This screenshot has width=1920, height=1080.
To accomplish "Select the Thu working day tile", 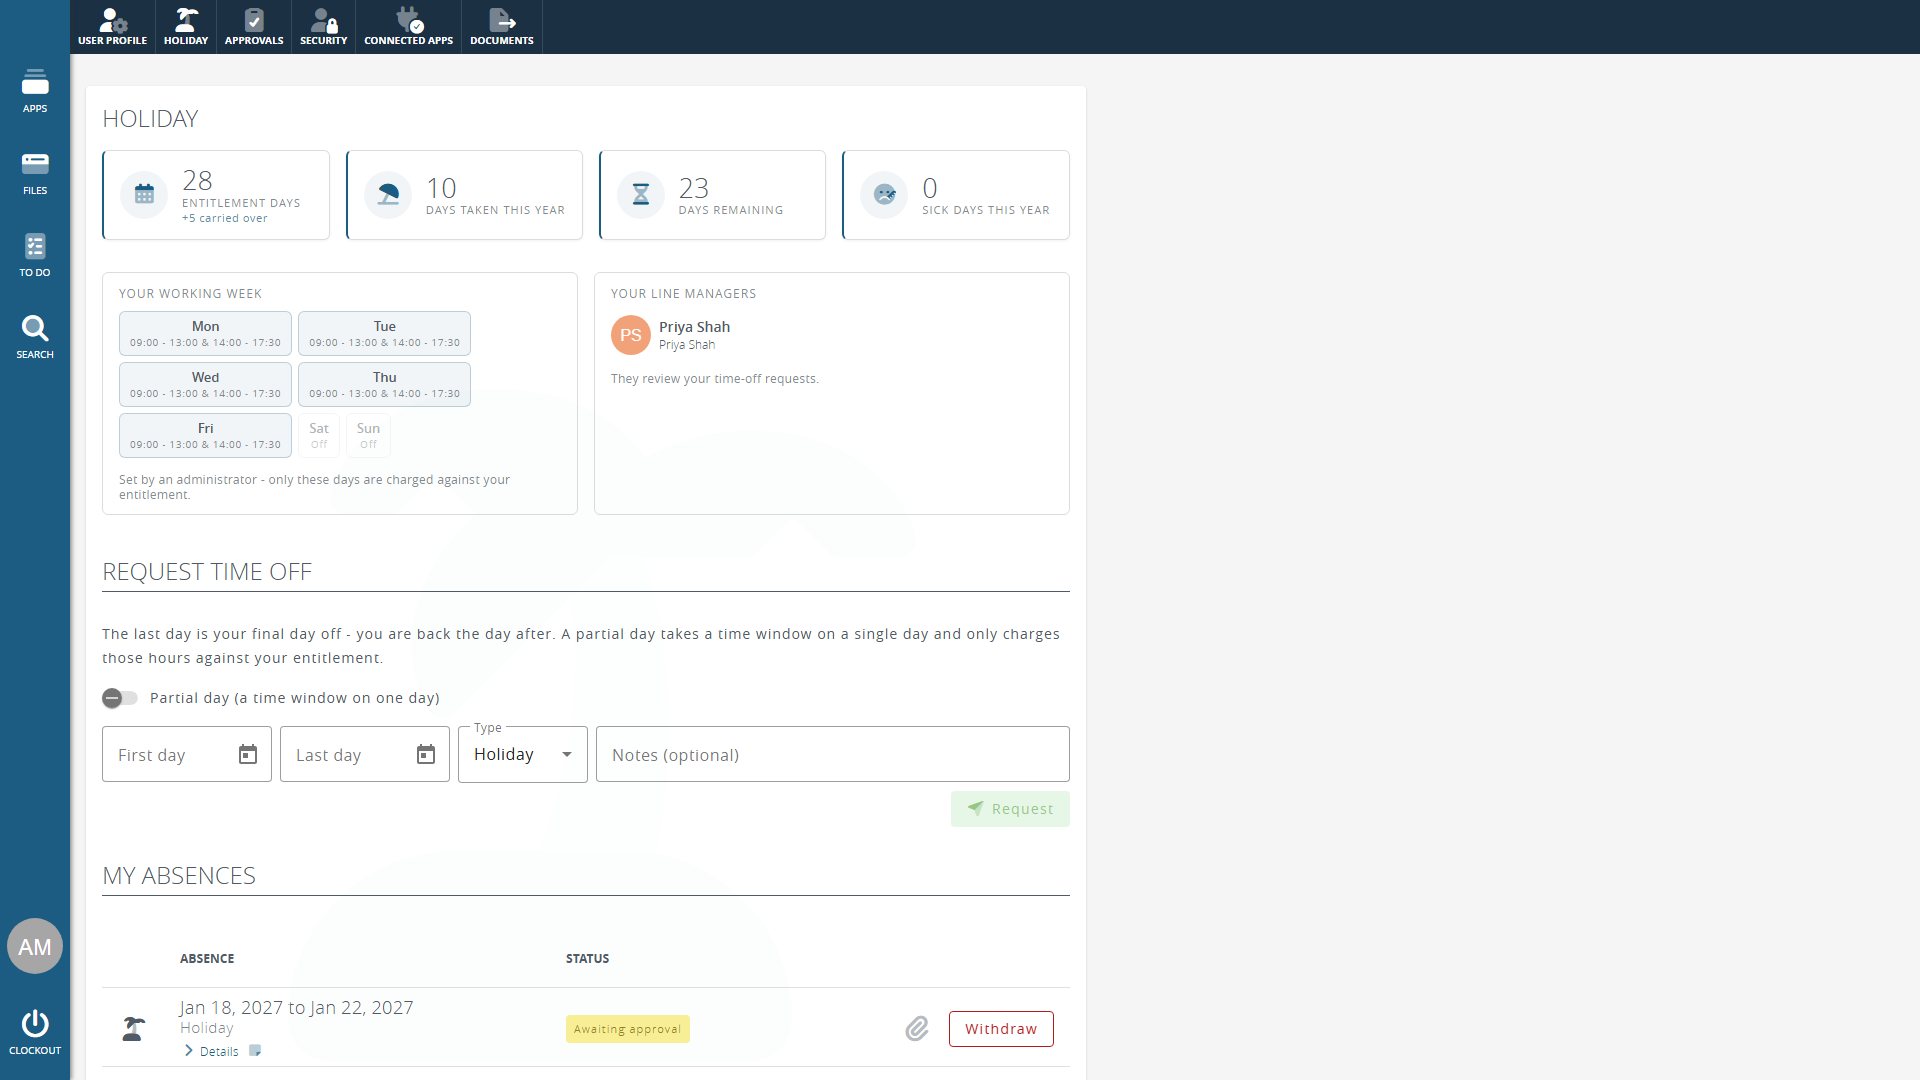I will coord(384,385).
